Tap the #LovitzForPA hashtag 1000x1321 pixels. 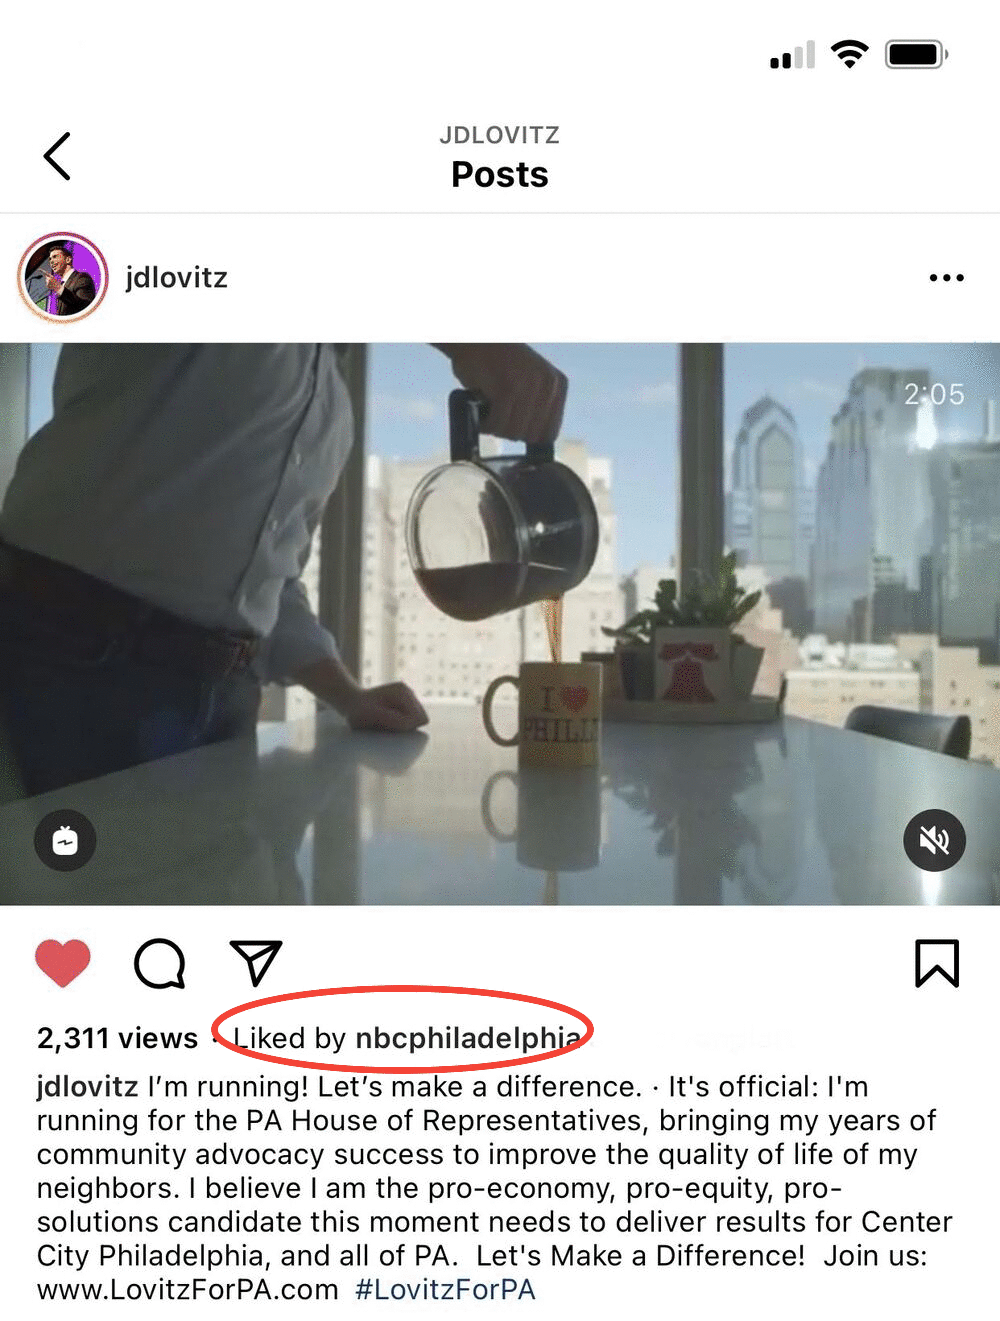coord(445,1290)
